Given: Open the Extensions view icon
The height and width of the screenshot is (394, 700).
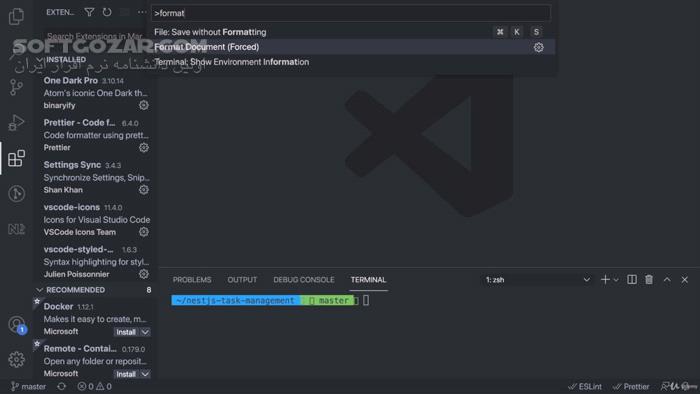Looking at the screenshot, I should (17, 158).
